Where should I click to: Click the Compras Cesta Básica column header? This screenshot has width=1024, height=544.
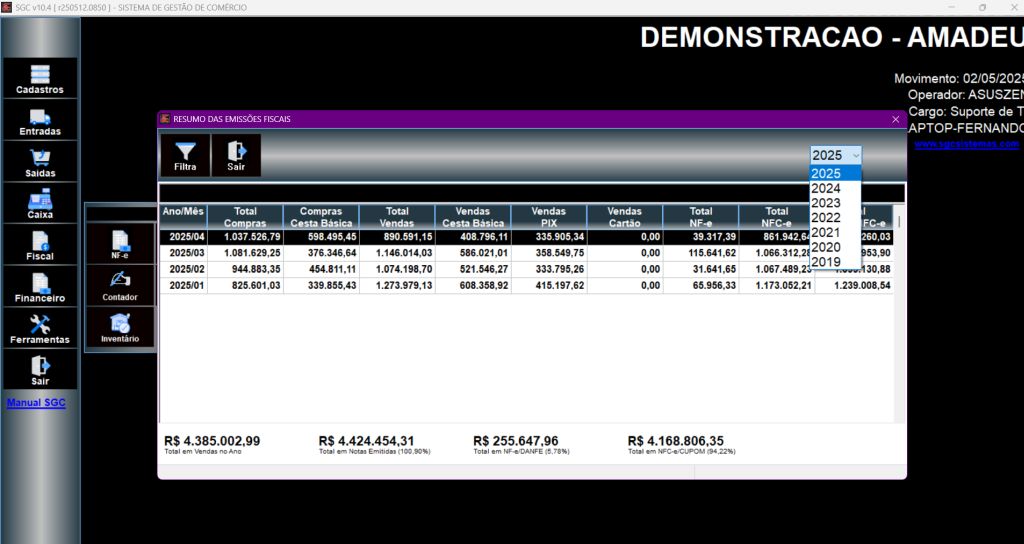321,217
